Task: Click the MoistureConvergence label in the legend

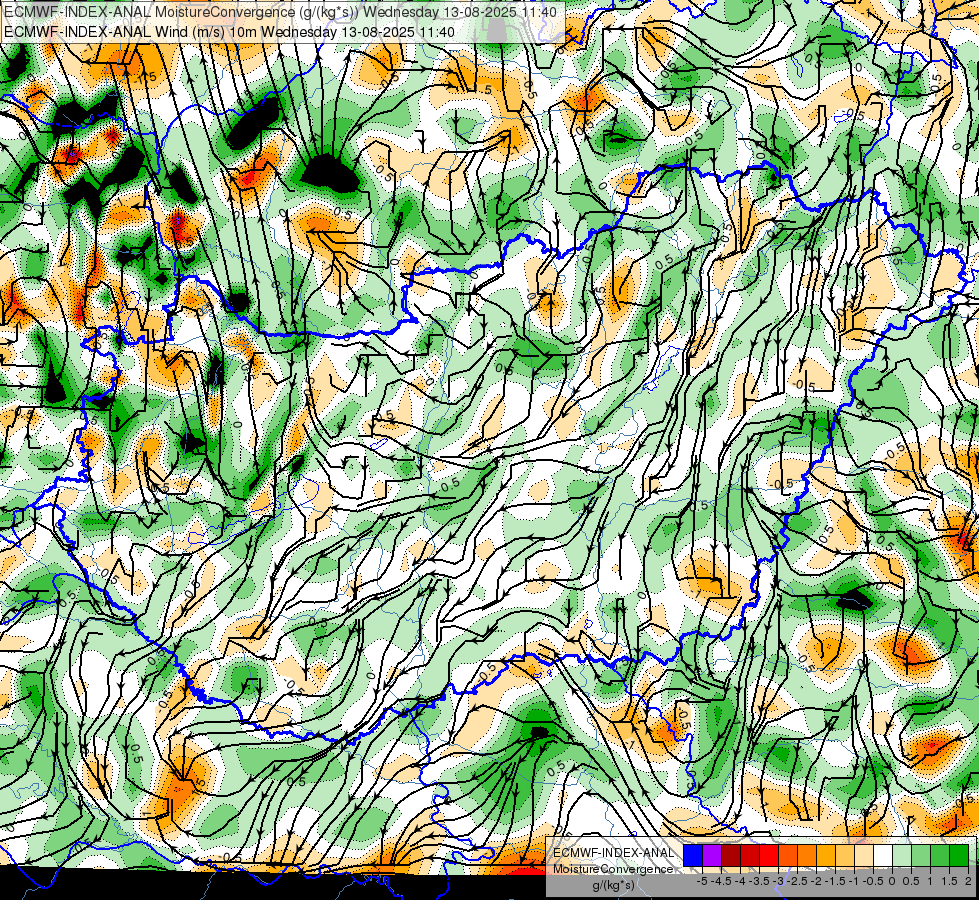Action: 614,869
